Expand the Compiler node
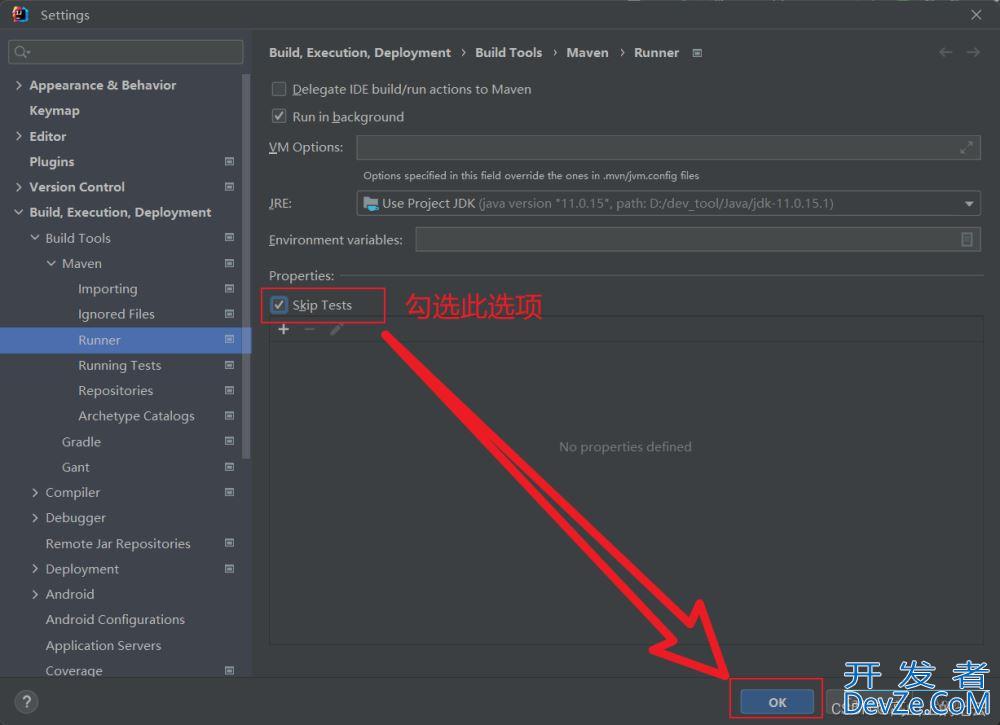 (x=35, y=492)
